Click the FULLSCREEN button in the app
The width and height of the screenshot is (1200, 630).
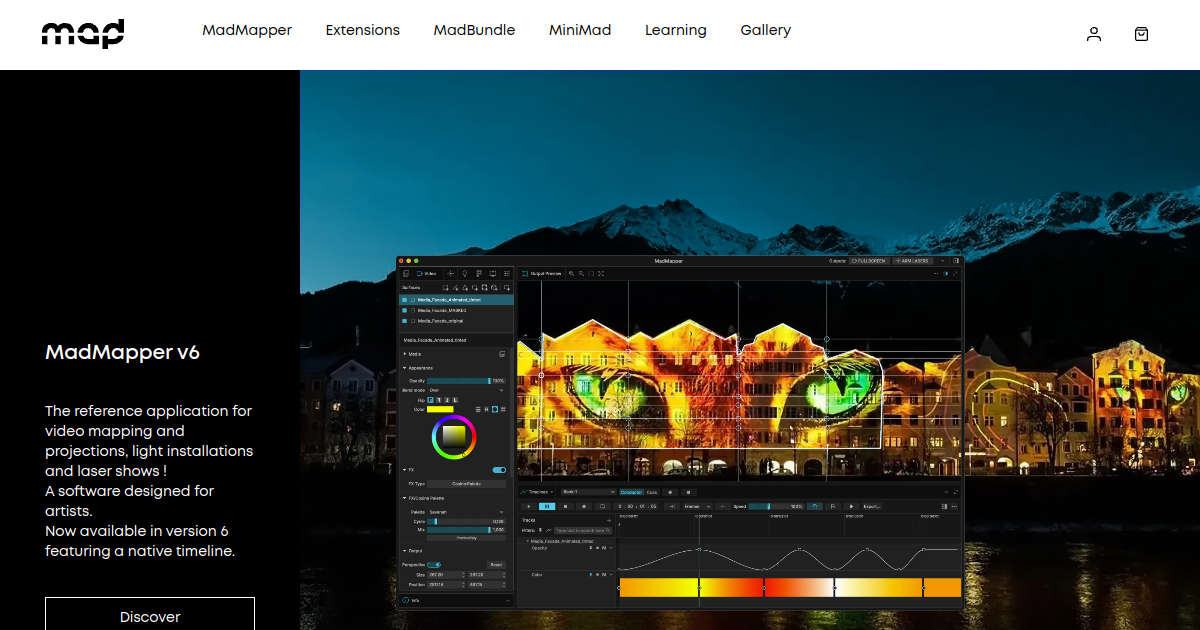pyautogui.click(x=869, y=261)
